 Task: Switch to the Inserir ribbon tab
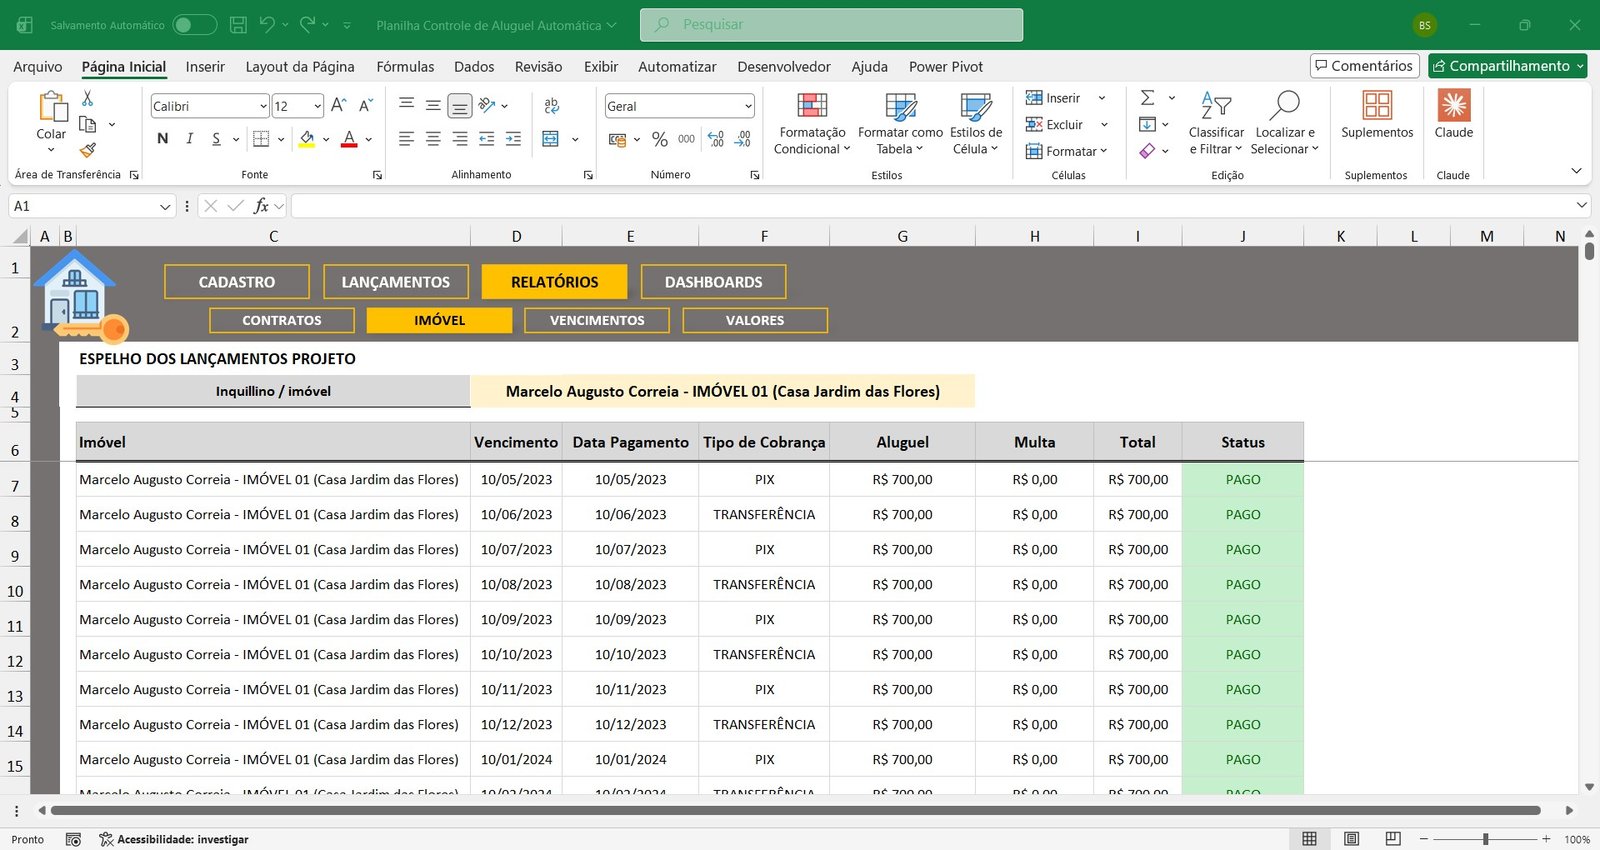[x=205, y=66]
